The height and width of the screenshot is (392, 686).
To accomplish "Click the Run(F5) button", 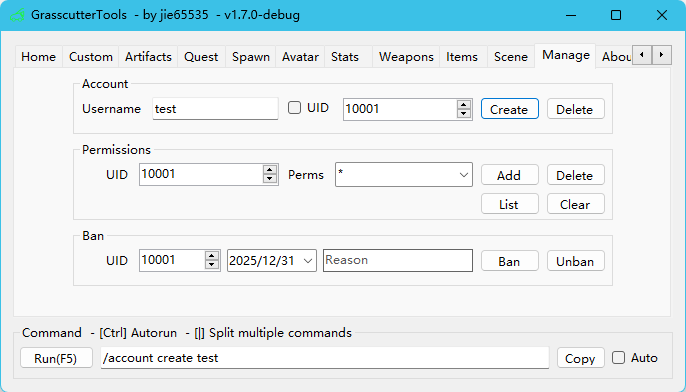I will tap(56, 358).
